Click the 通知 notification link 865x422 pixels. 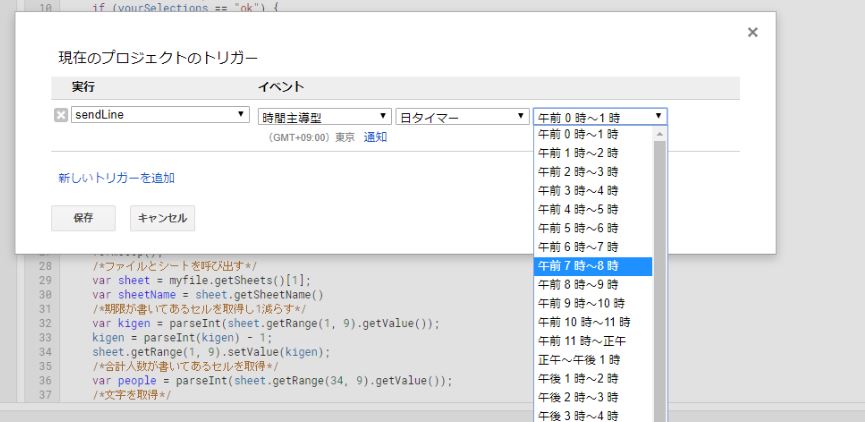point(375,137)
